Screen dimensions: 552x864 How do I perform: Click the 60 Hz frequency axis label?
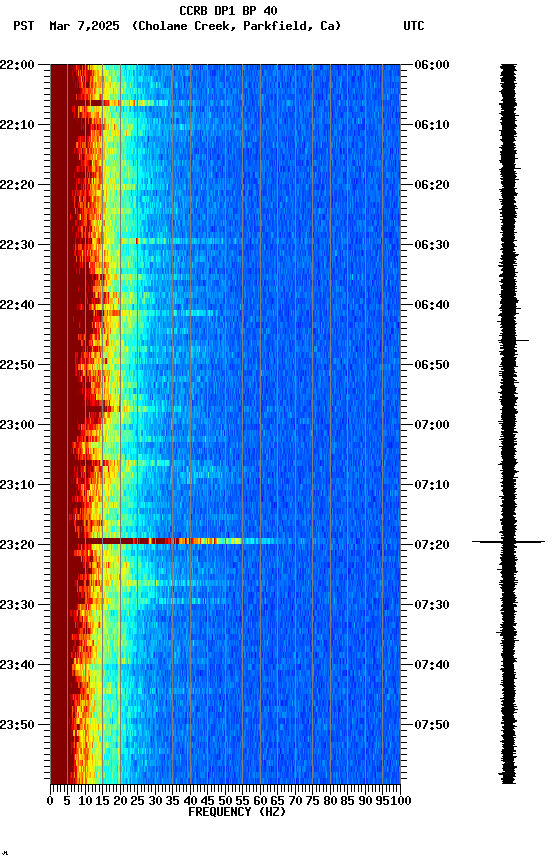260,802
